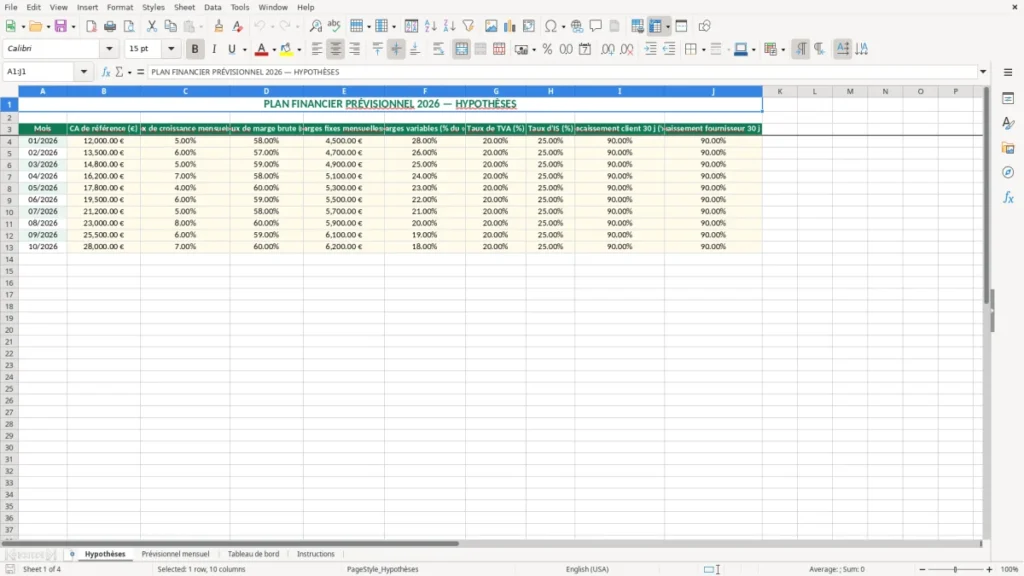This screenshot has width=1024, height=576.
Task: Open Background Color dropdown arrow
Action: 299,50
